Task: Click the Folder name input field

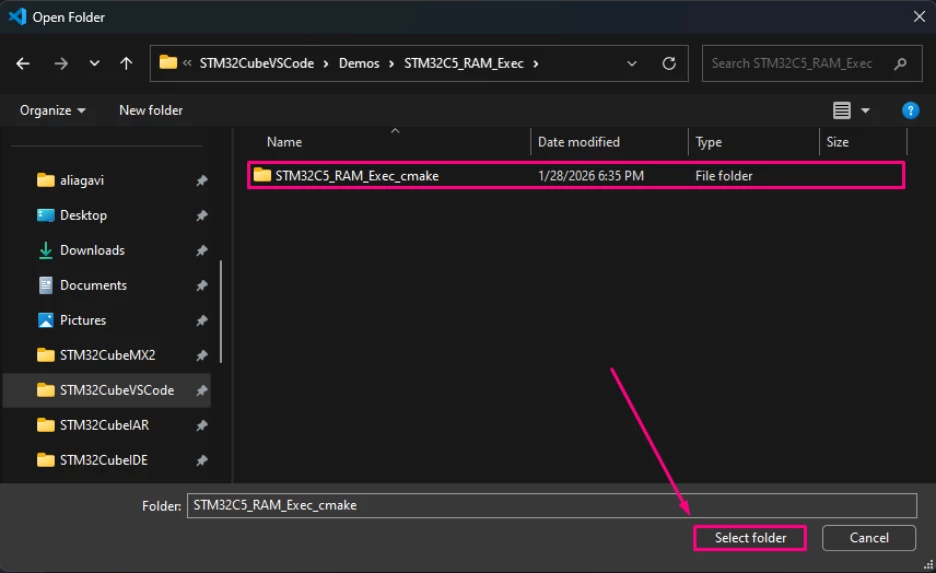Action: pyautogui.click(x=552, y=506)
